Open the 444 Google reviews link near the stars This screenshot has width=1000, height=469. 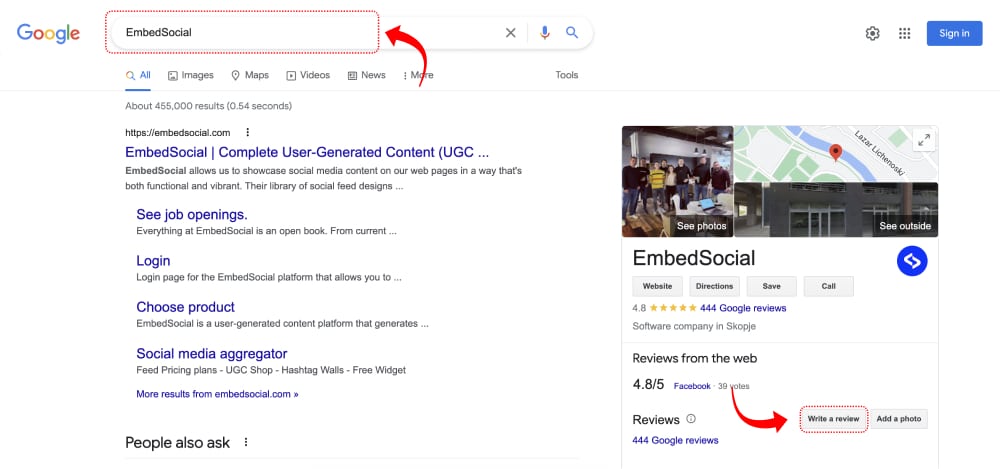tap(743, 308)
